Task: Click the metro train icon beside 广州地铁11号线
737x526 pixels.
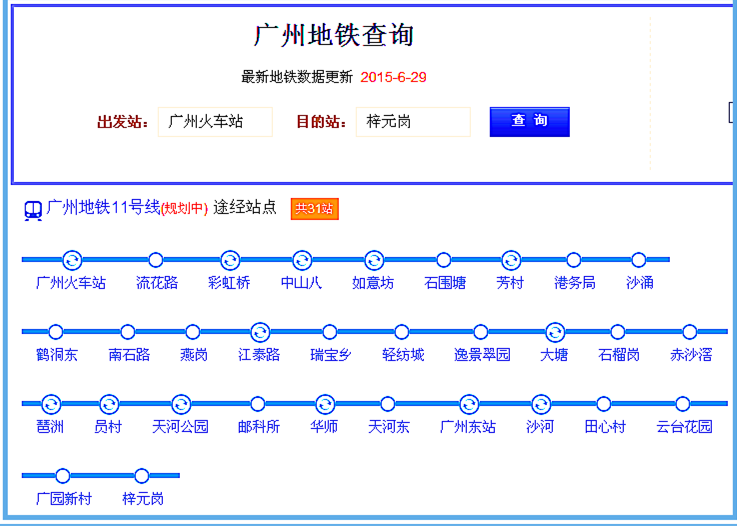Action: pyautogui.click(x=33, y=211)
